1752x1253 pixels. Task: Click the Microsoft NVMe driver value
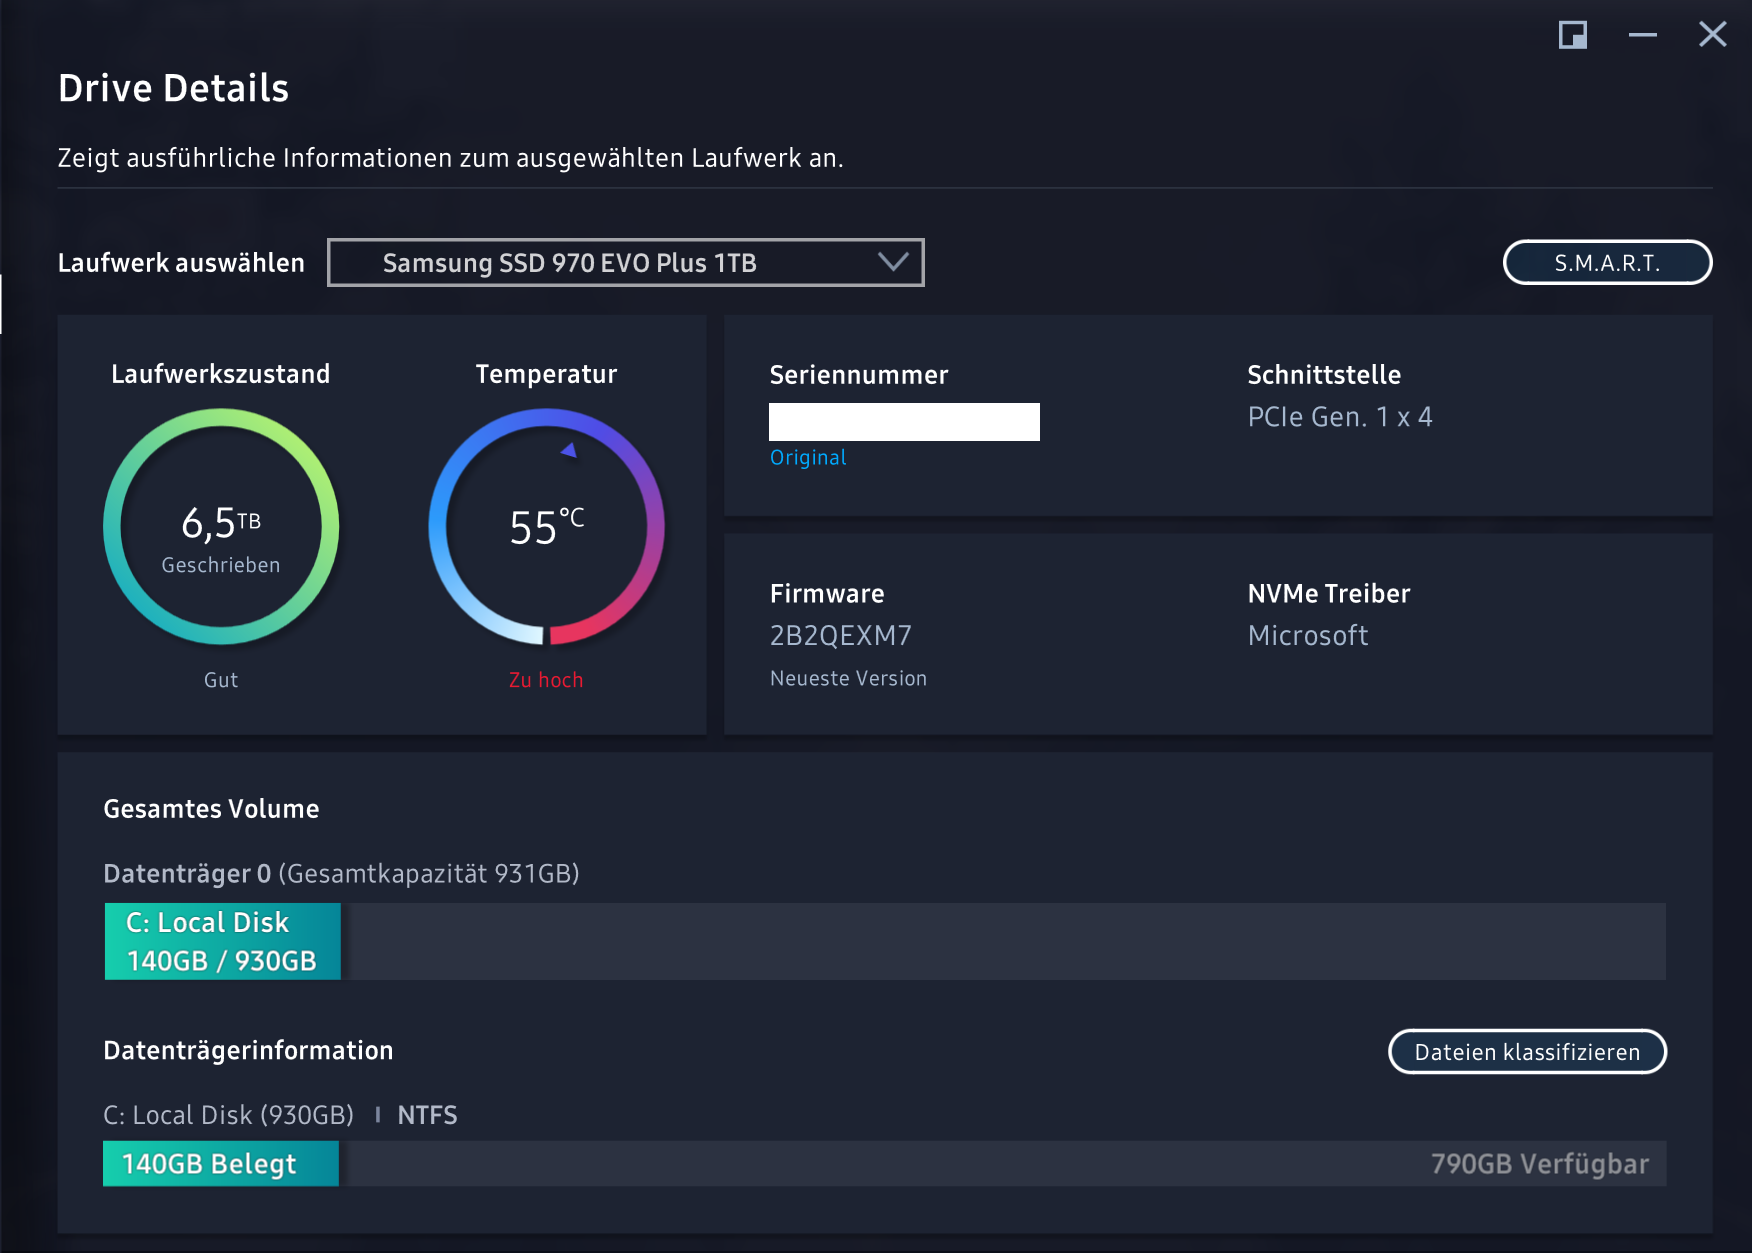click(x=1308, y=635)
